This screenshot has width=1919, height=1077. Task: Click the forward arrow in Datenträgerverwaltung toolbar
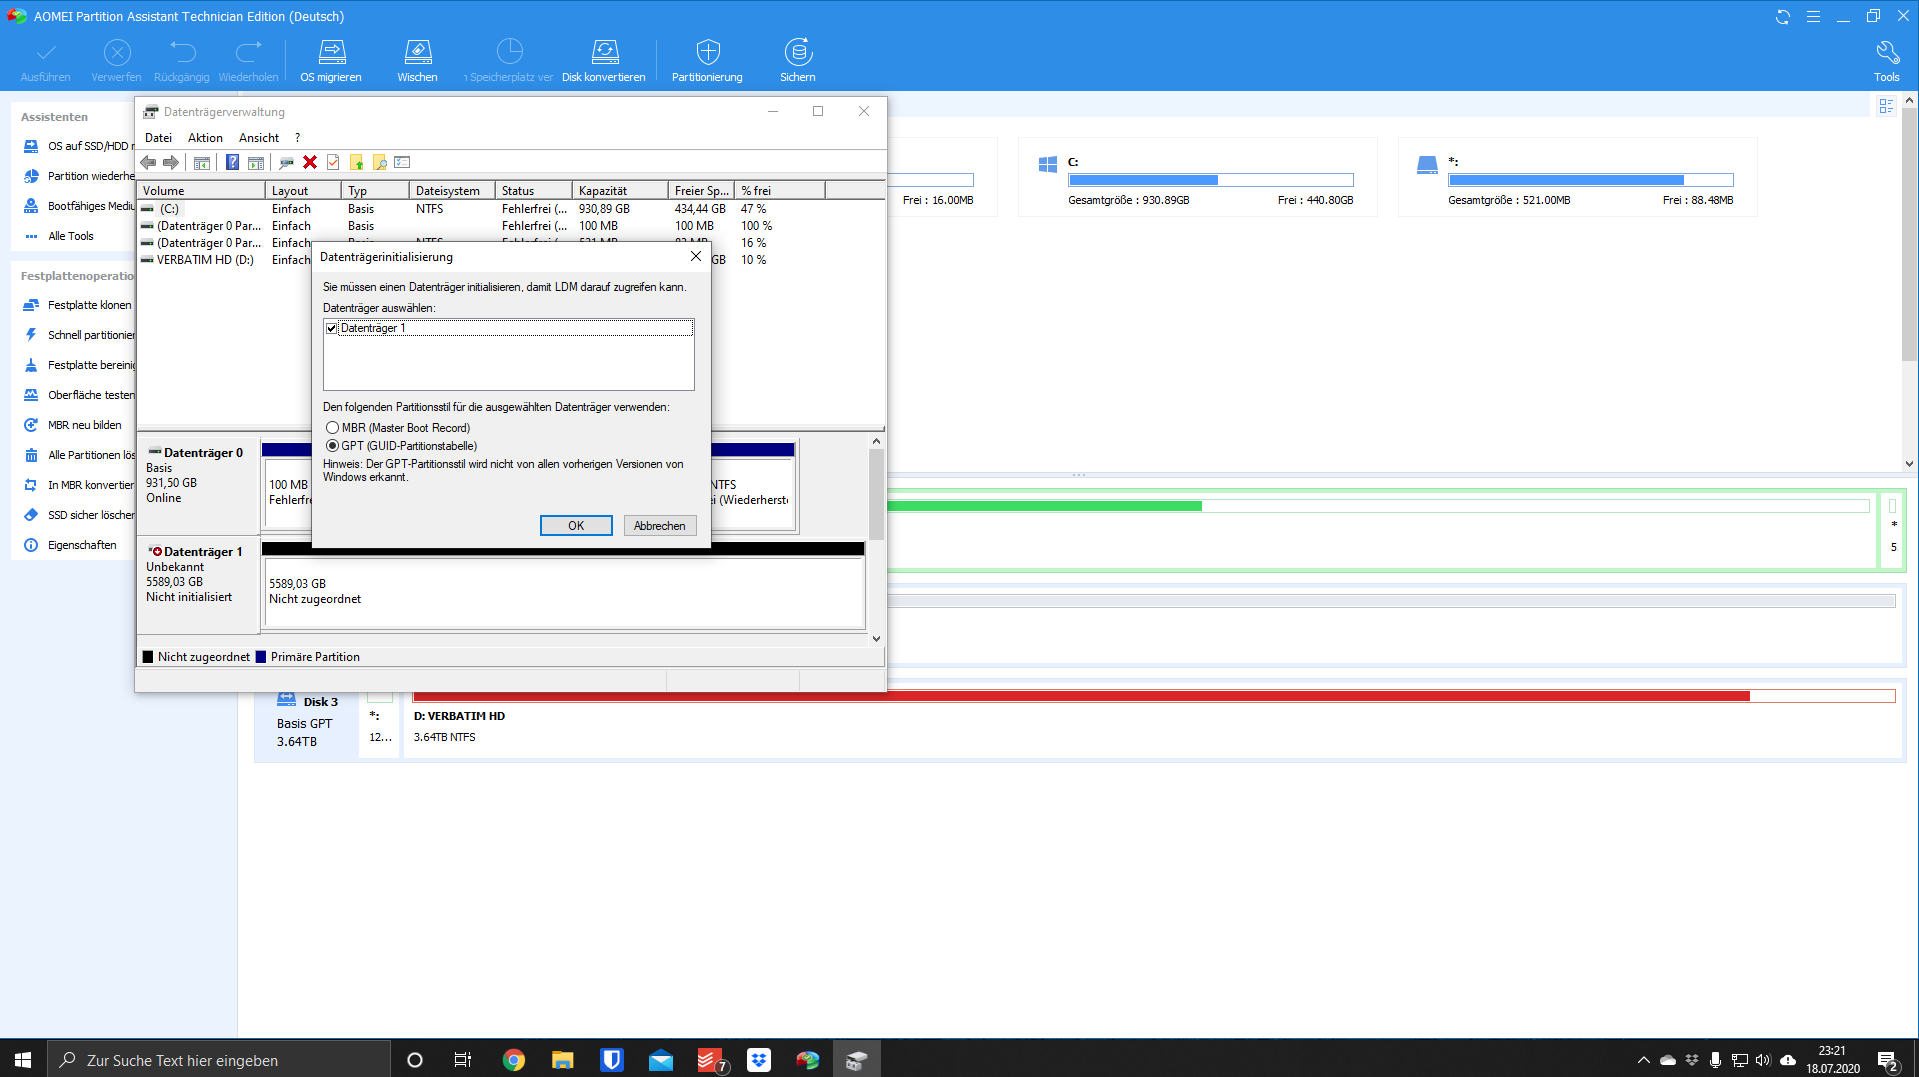[x=171, y=163]
